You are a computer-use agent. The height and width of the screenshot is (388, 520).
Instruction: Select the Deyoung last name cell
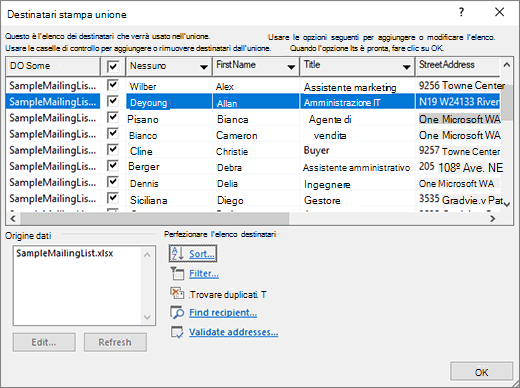point(169,102)
